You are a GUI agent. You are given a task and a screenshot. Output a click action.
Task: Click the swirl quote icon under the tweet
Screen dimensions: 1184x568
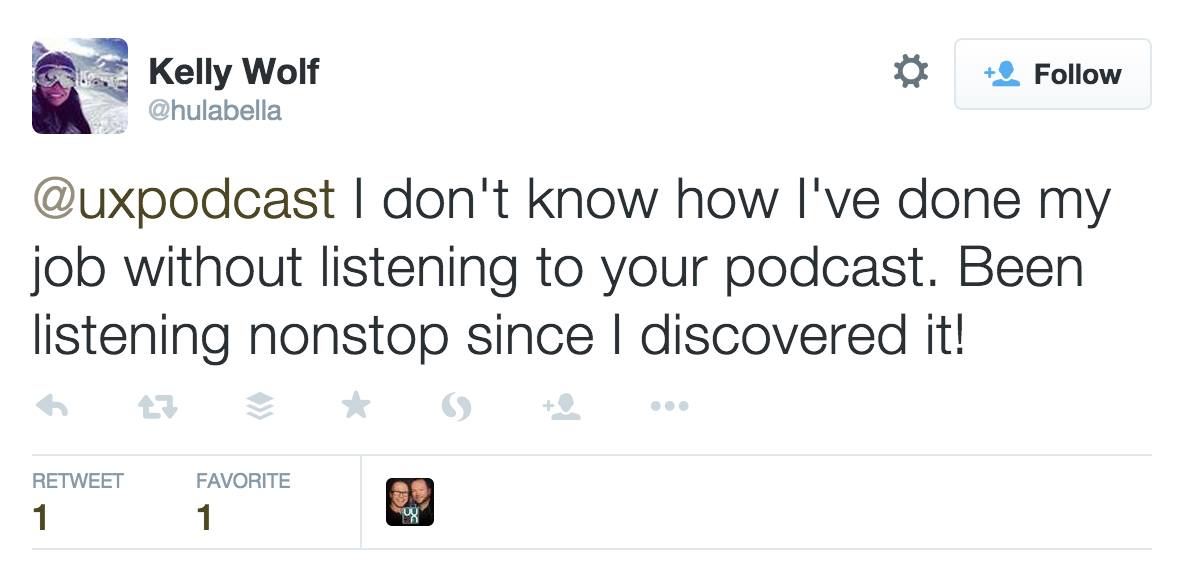click(456, 407)
